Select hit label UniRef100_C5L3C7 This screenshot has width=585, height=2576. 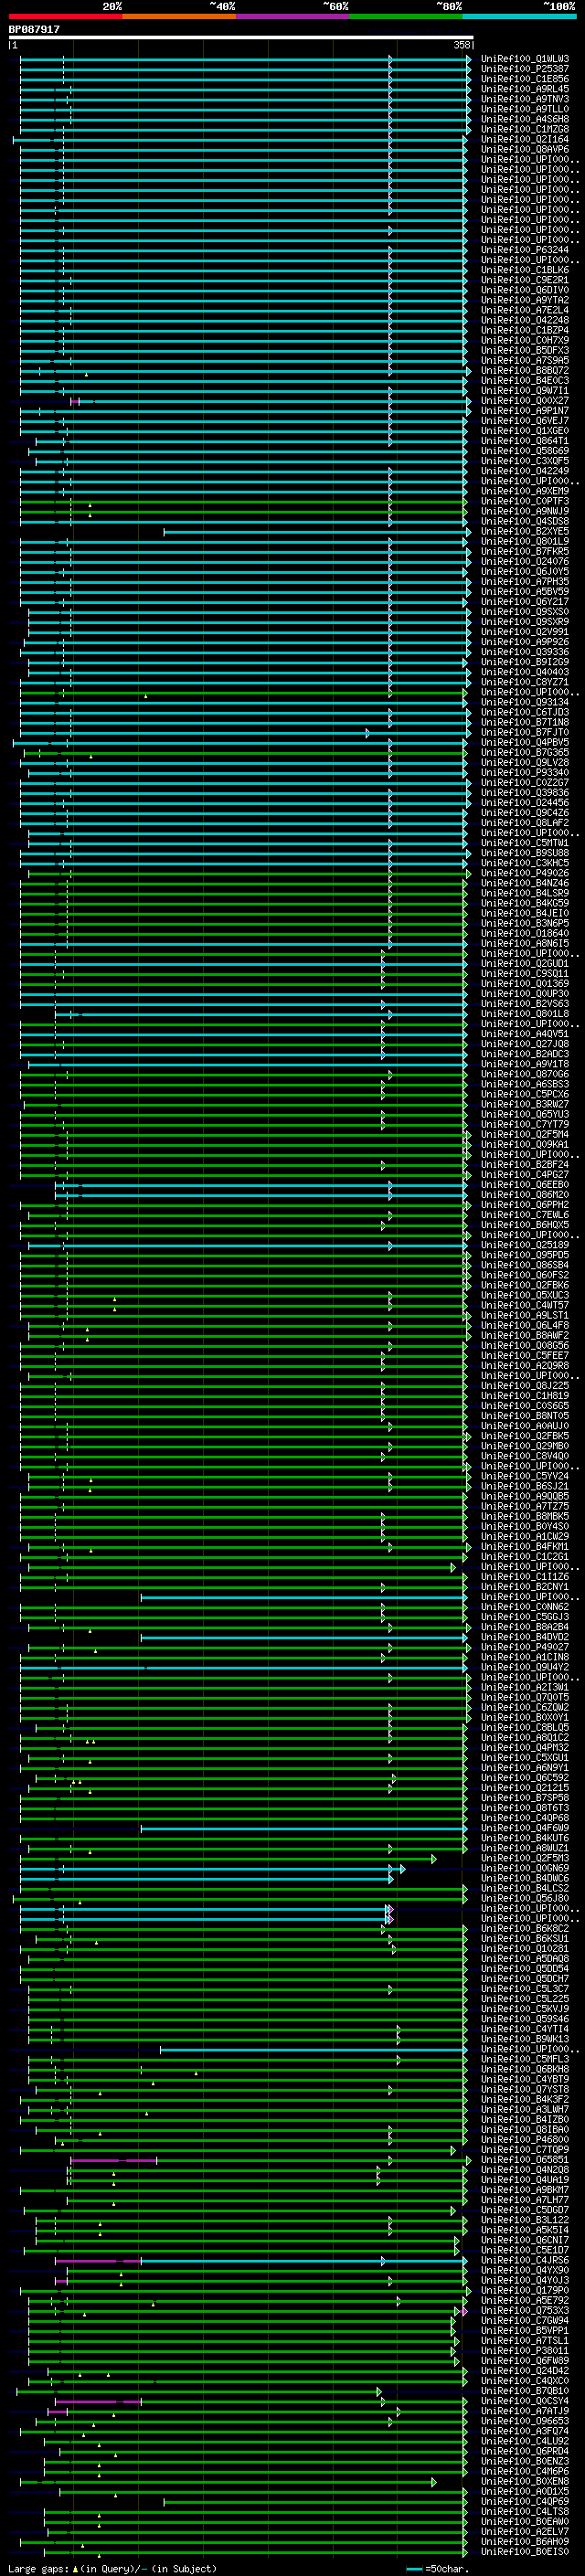pos(525,1988)
